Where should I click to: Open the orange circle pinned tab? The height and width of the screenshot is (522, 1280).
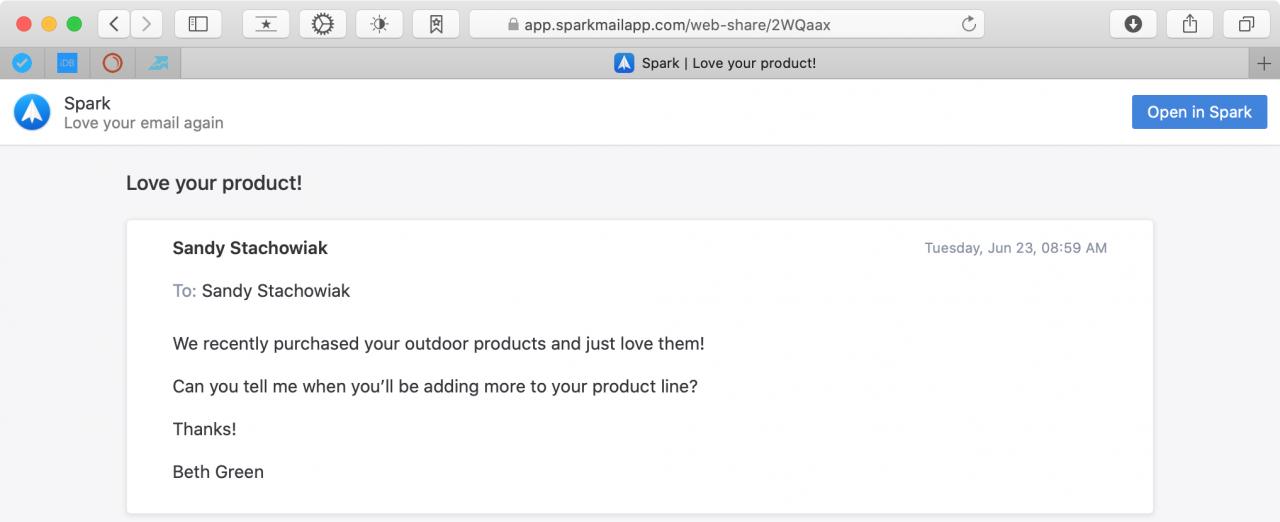point(113,63)
